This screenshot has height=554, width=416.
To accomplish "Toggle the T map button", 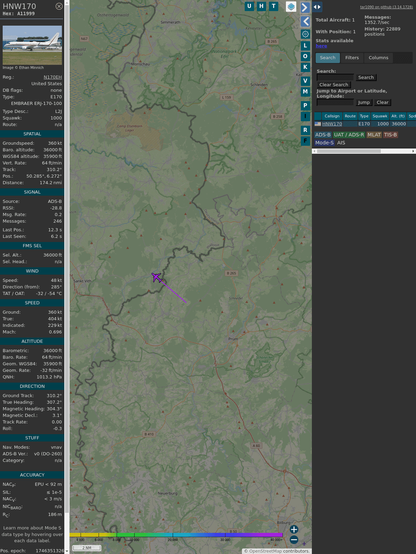I will click(x=274, y=6).
